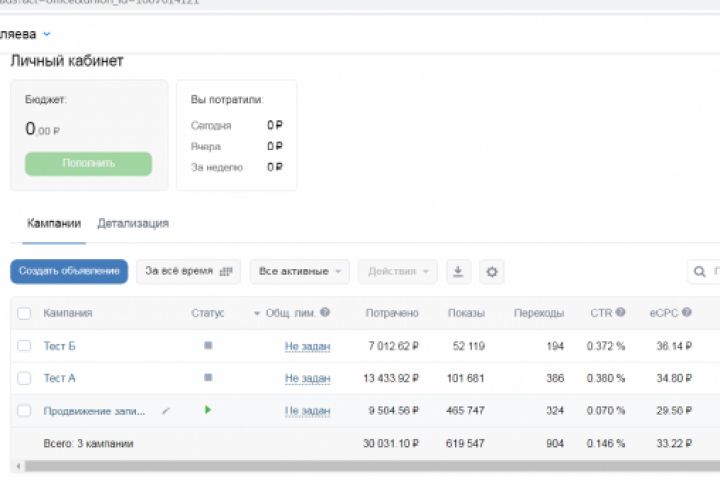Click the download statistics icon
Screen dimensions: 720x480
(x=458, y=271)
